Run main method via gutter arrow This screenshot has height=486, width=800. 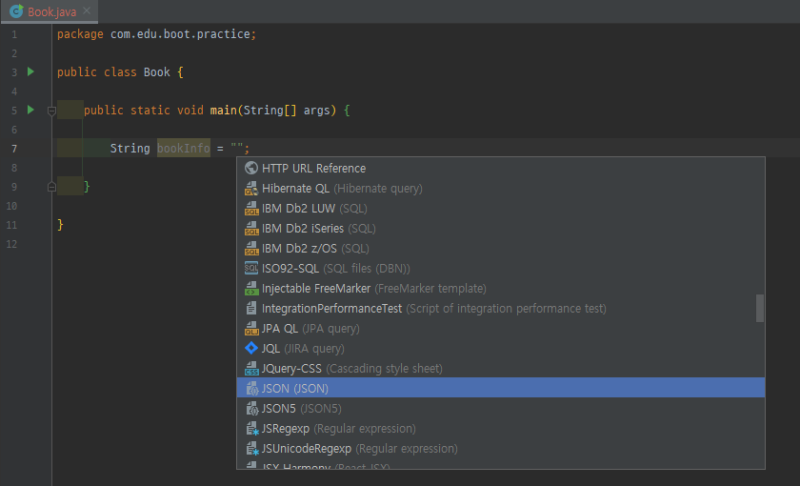[31, 110]
